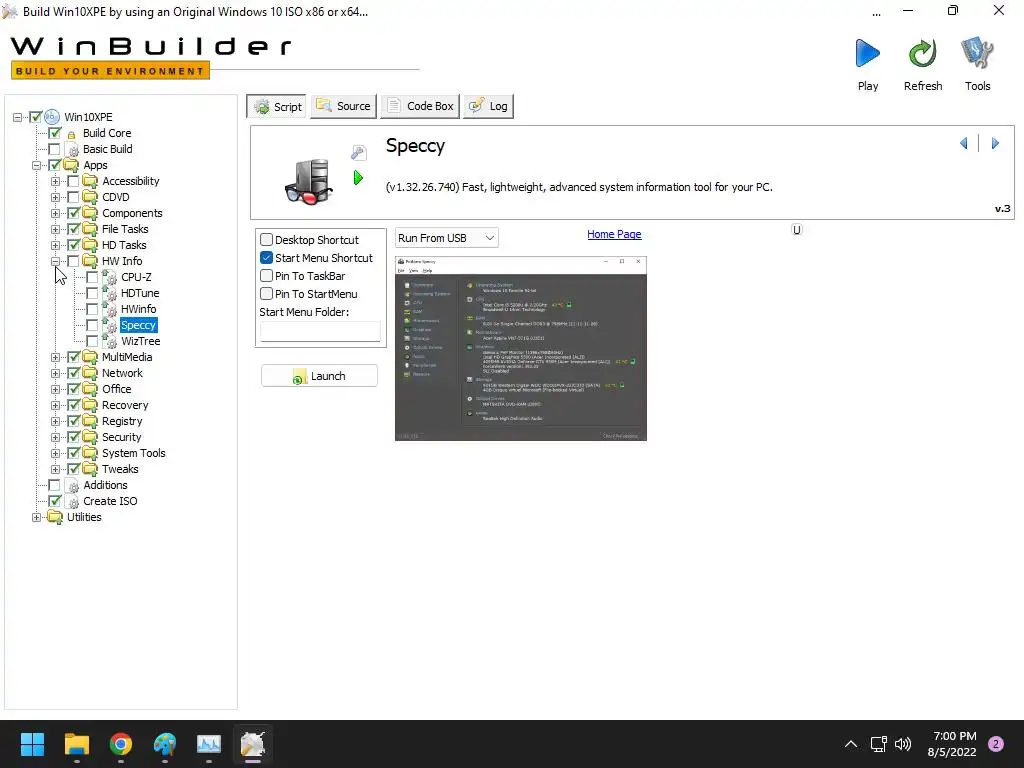Open Paint app from taskbar
This screenshot has height=768, width=1024.
[165, 744]
